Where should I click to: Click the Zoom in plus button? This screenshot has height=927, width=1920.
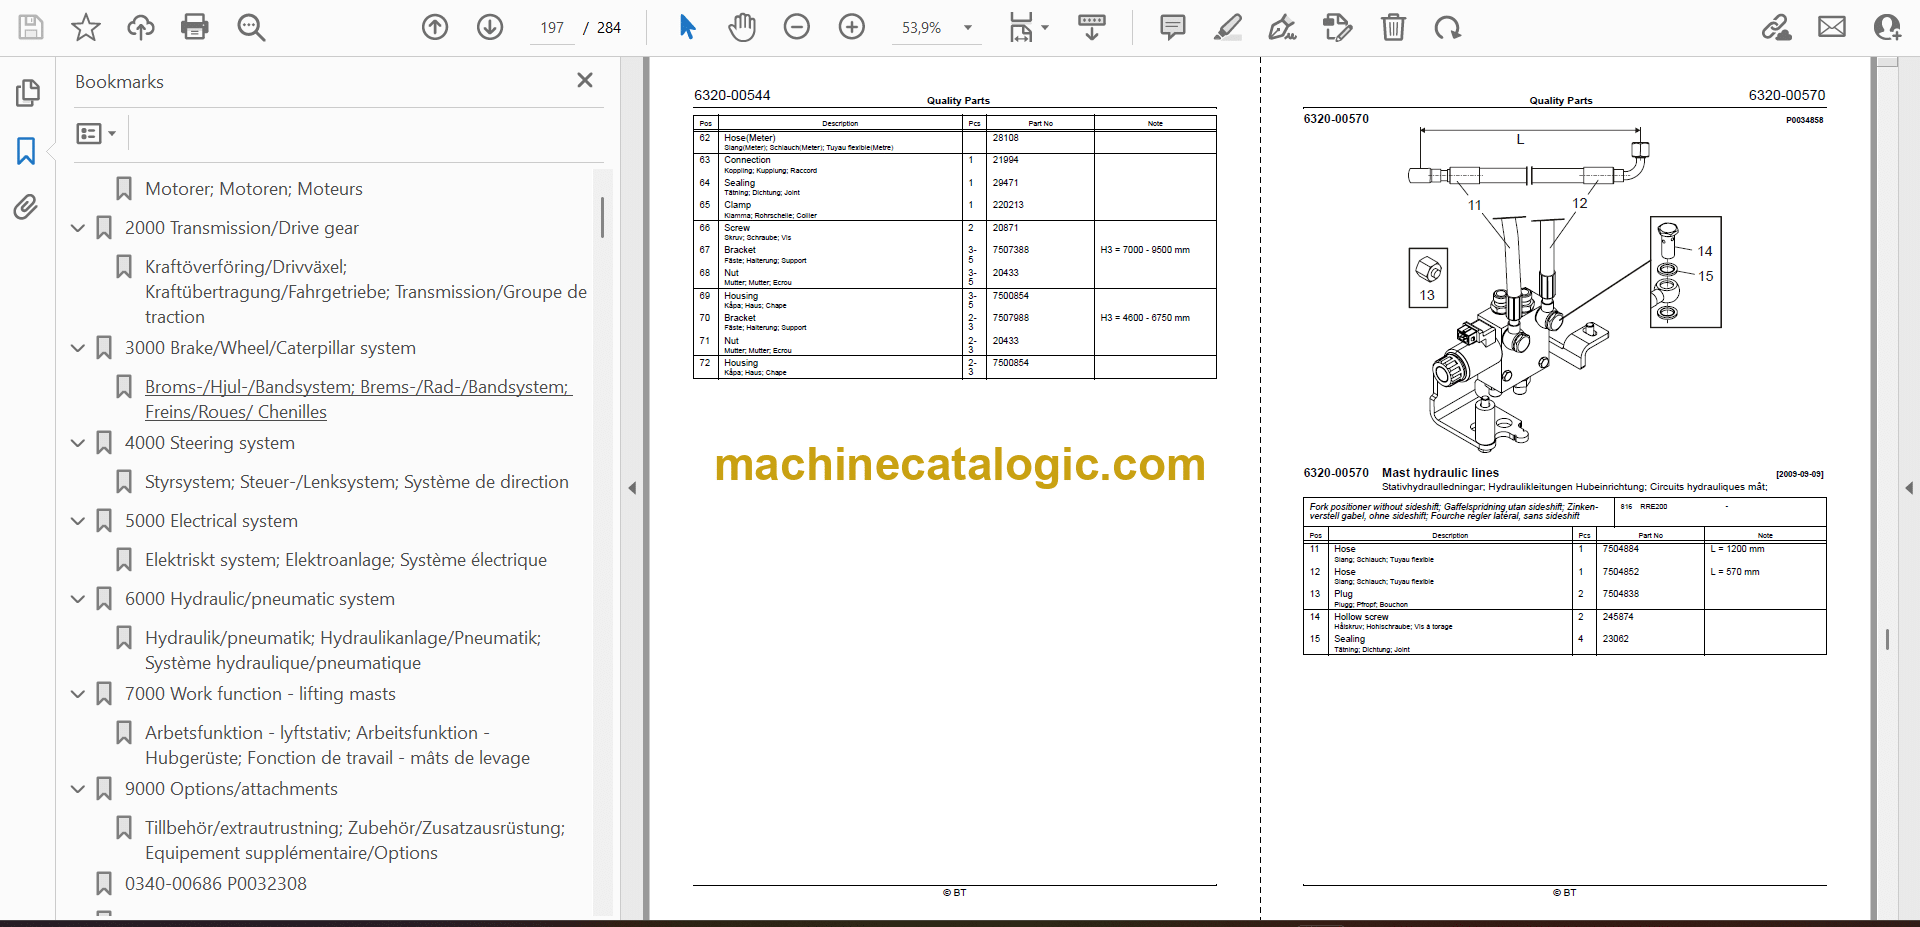851,27
